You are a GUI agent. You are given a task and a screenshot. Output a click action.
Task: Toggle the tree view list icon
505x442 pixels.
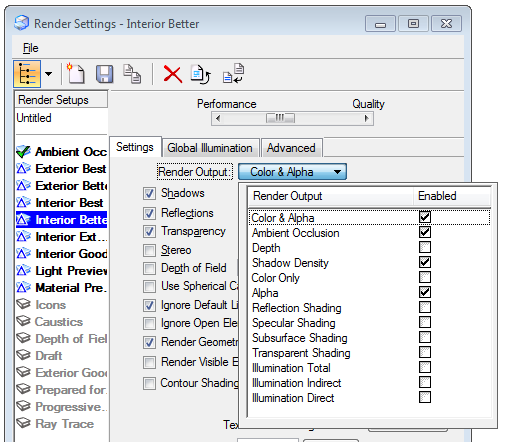click(x=27, y=74)
